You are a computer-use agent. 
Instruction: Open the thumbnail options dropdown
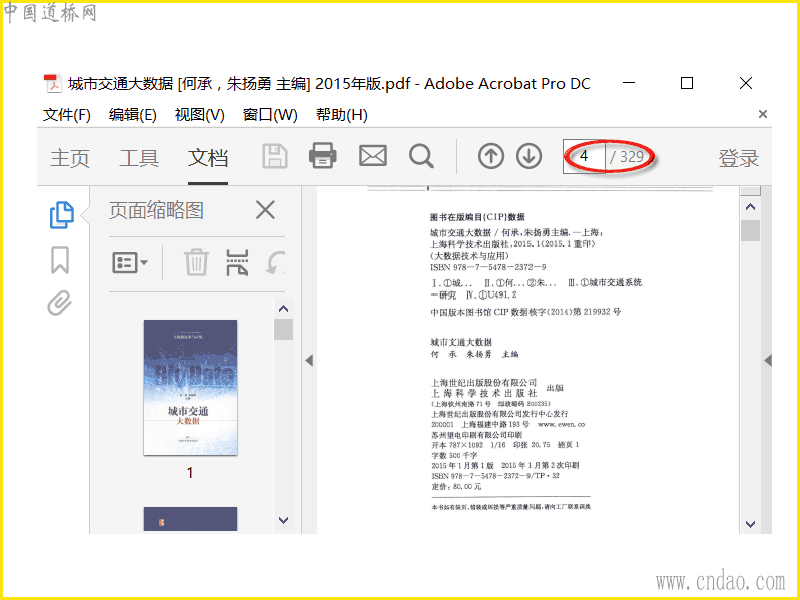(130, 263)
